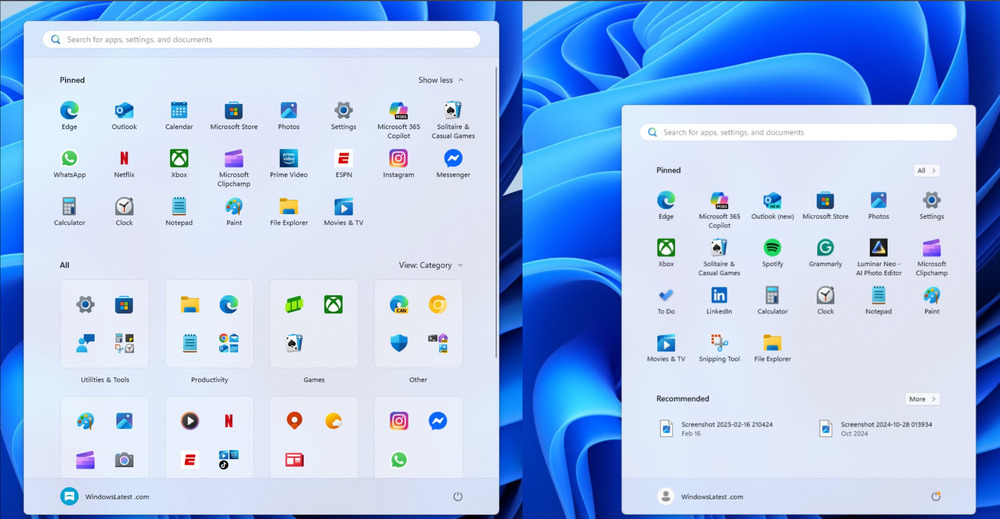1000x519 pixels.
Task: Open Calendar pinned app
Action: [179, 115]
